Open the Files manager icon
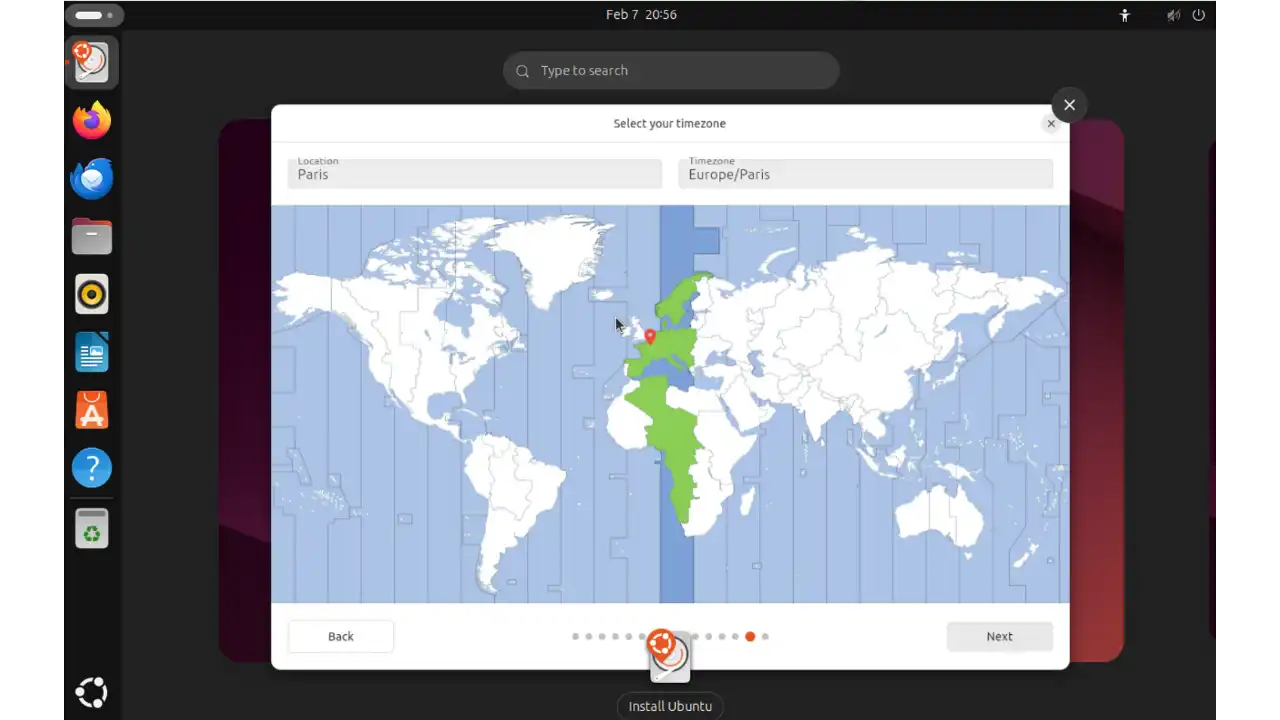 point(92,237)
